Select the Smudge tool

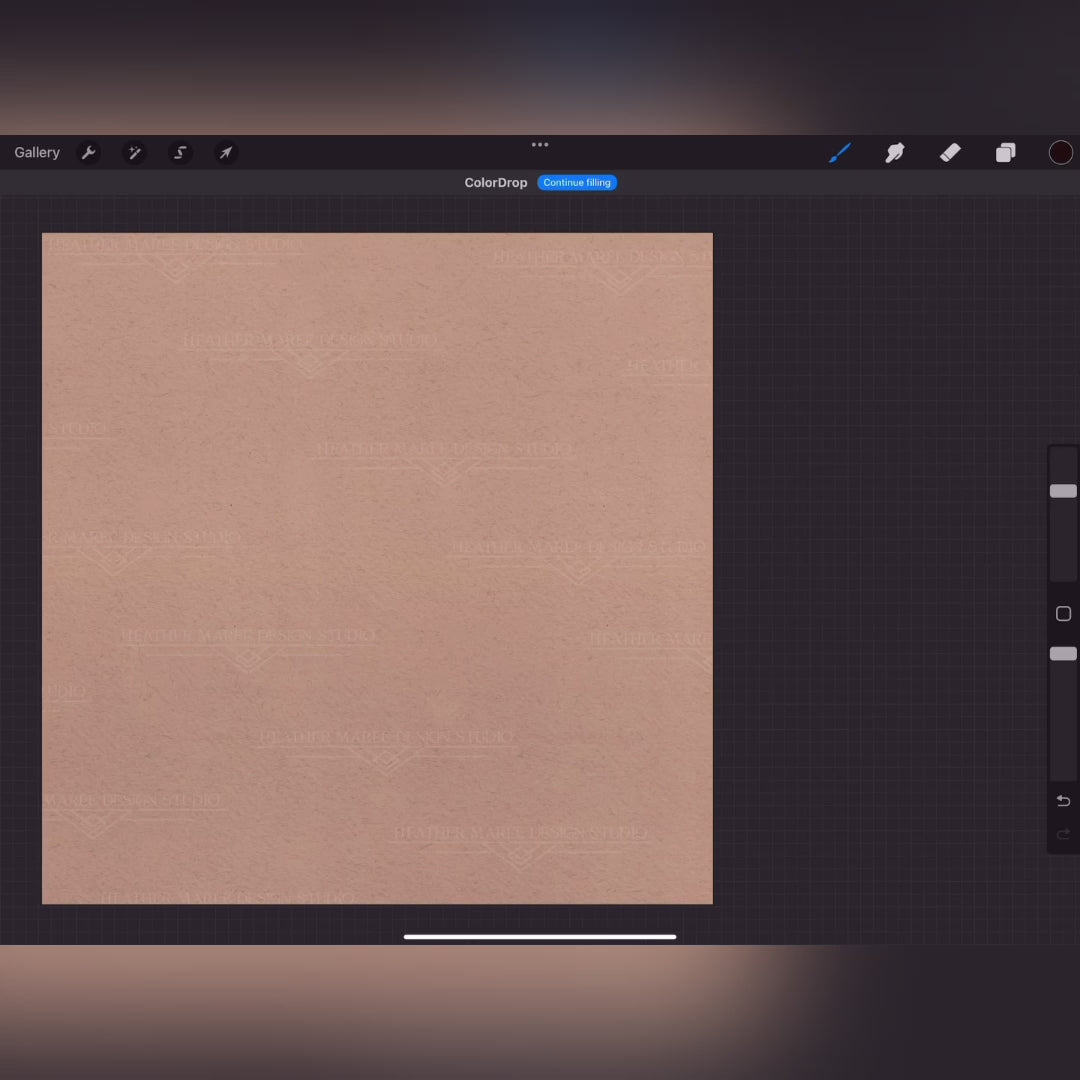pyautogui.click(x=895, y=153)
